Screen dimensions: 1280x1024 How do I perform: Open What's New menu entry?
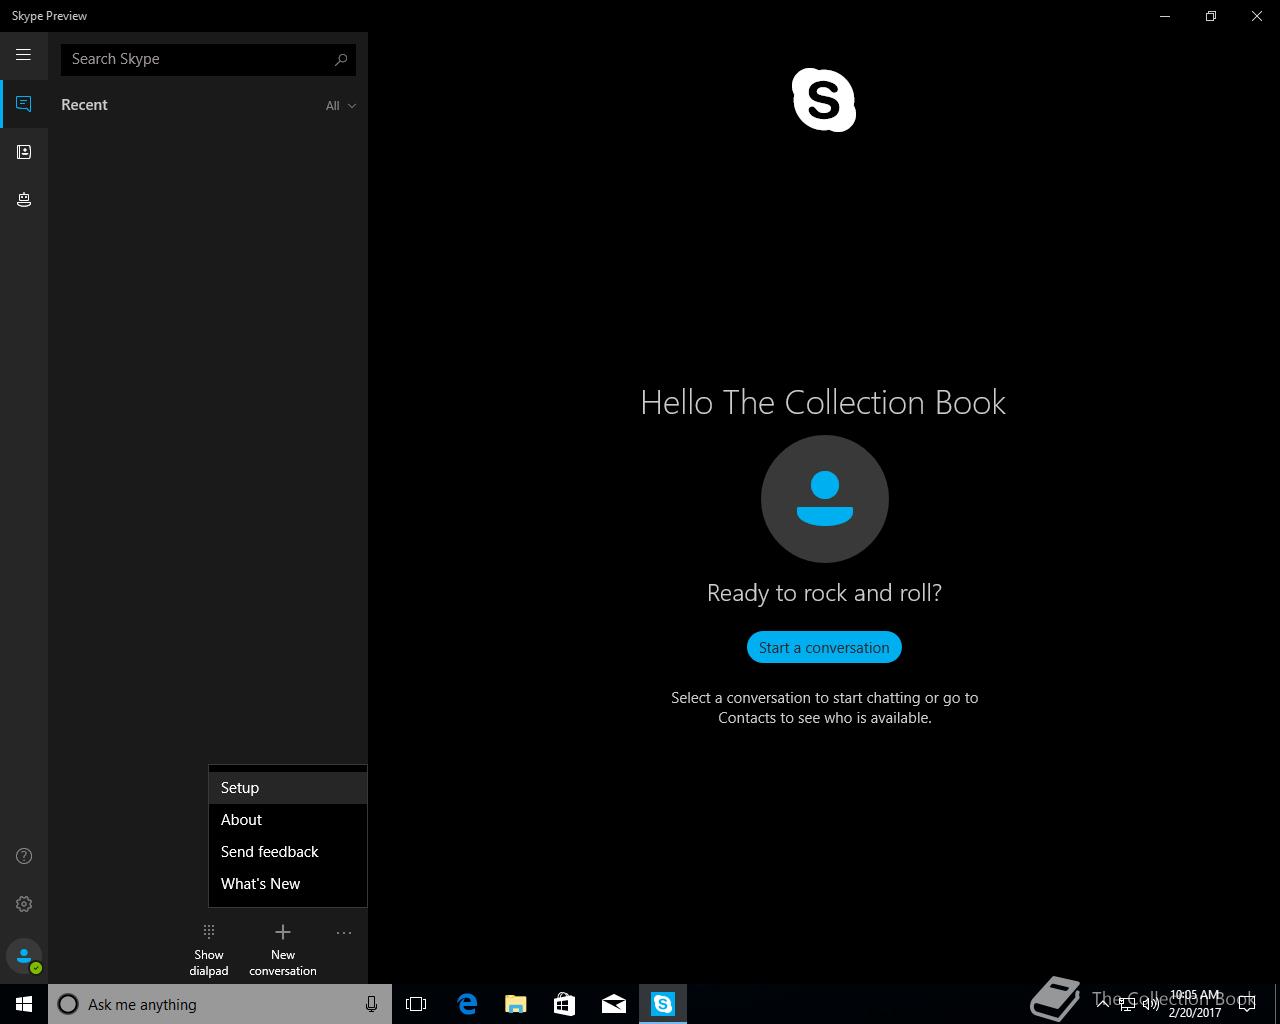(288, 884)
